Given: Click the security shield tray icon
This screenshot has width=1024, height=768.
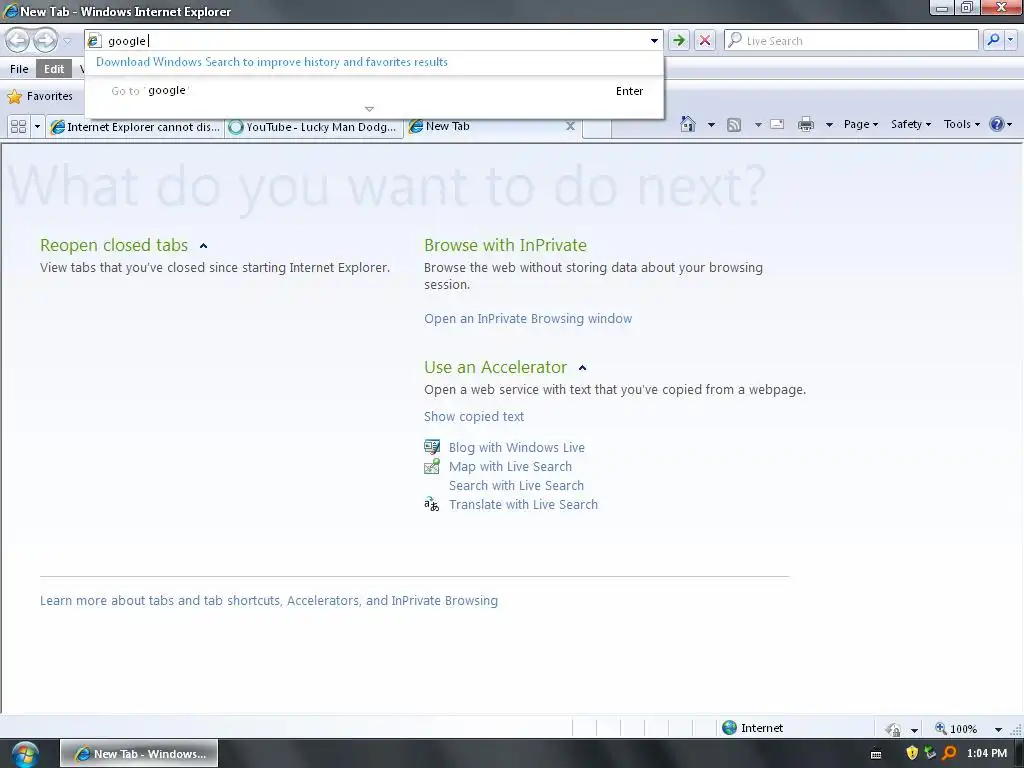Looking at the screenshot, I should tap(912, 753).
